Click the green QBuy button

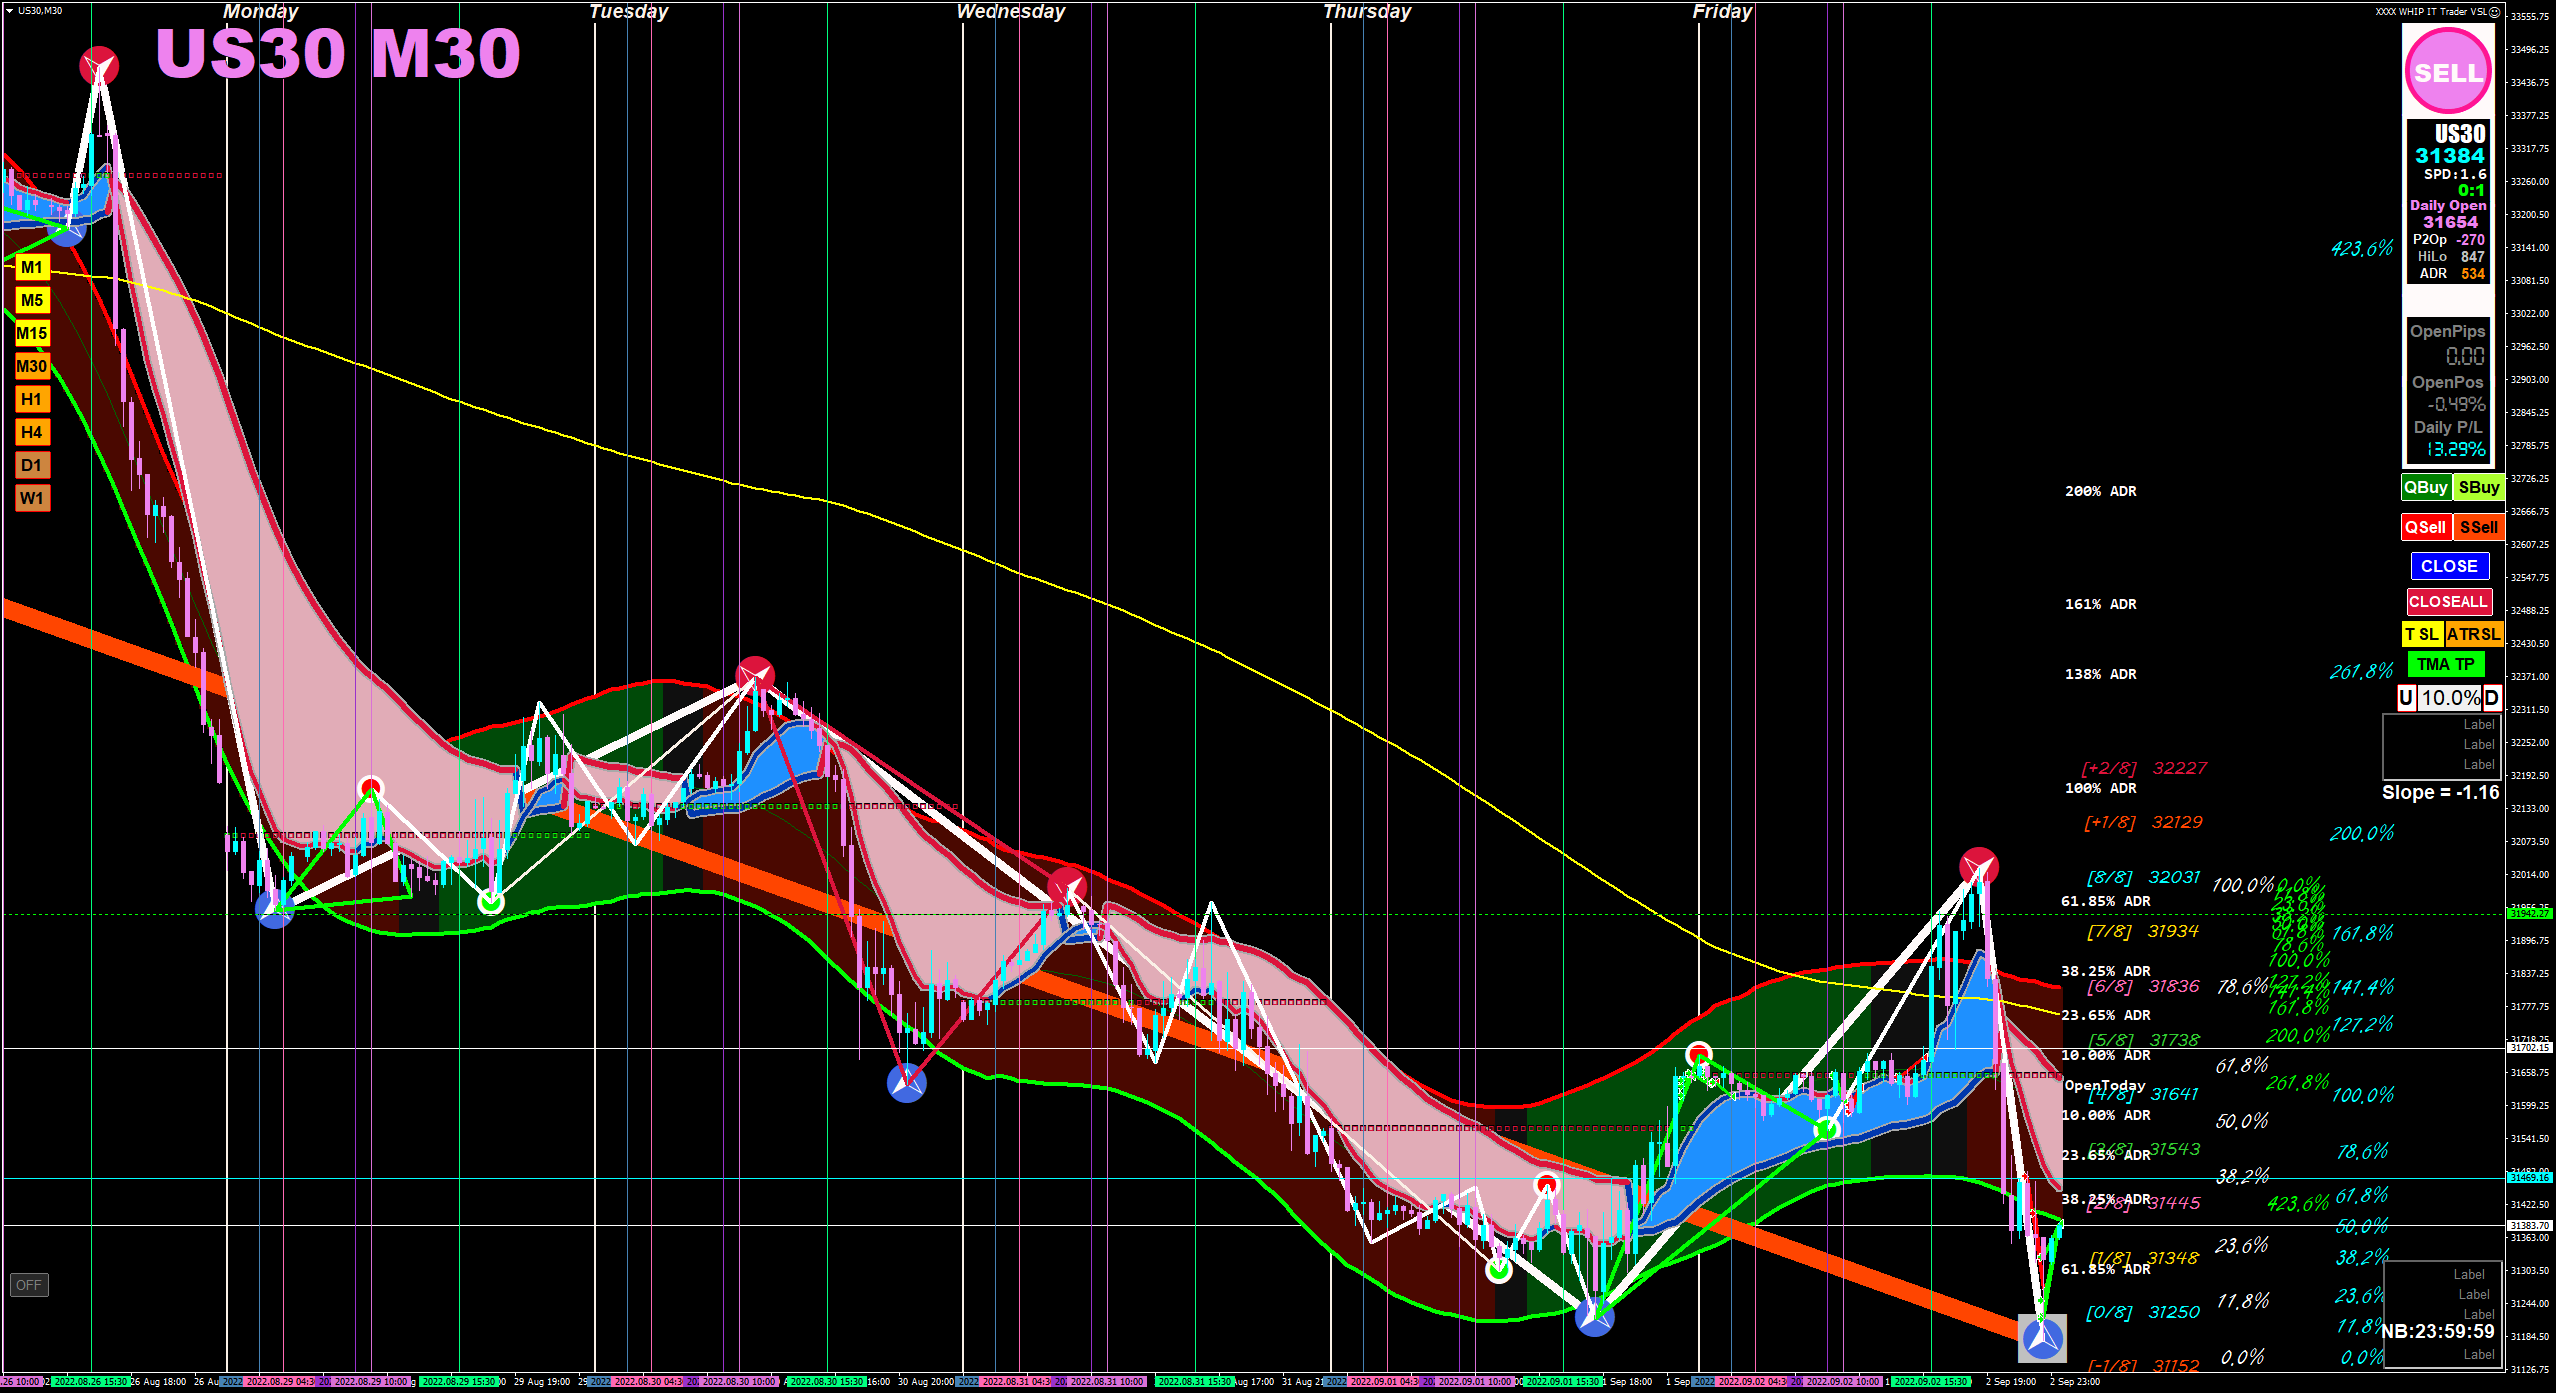(2425, 487)
